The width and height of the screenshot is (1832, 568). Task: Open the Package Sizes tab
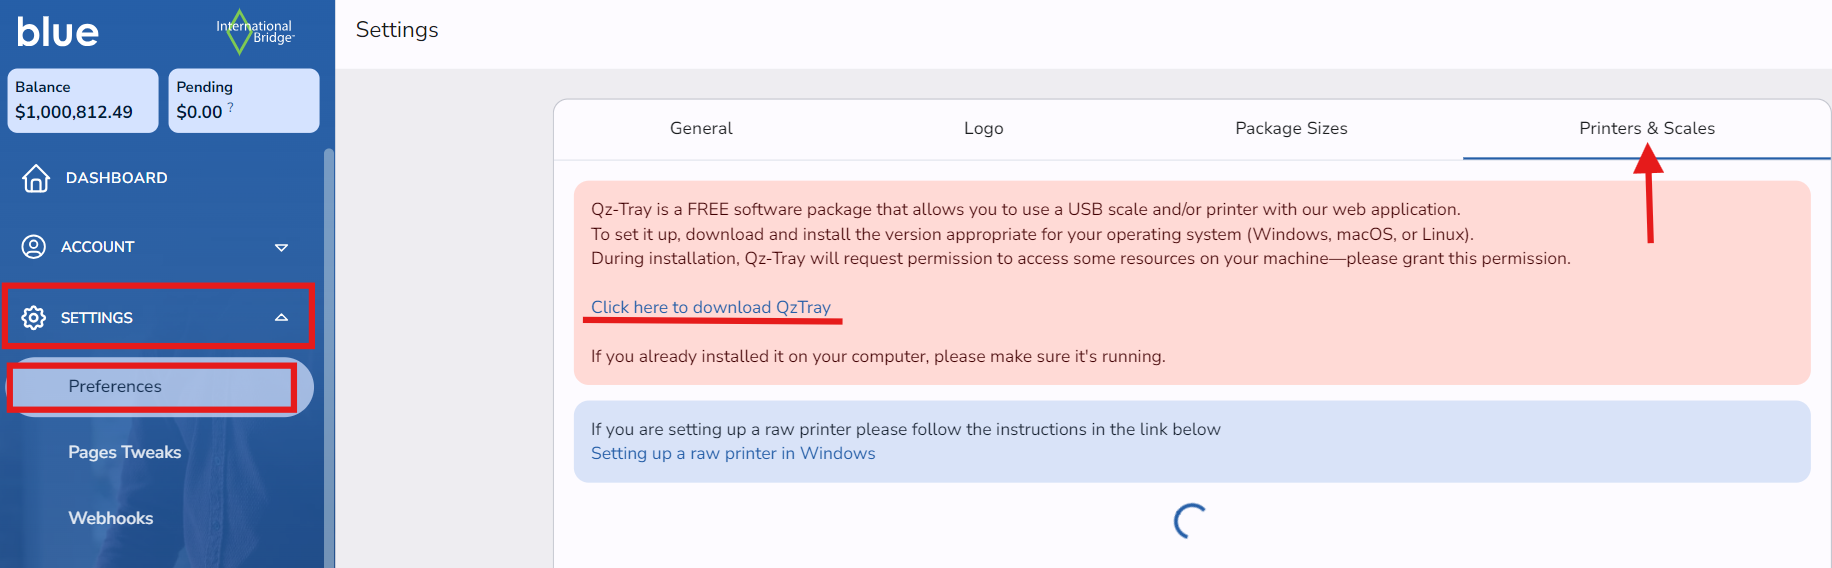pyautogui.click(x=1291, y=129)
